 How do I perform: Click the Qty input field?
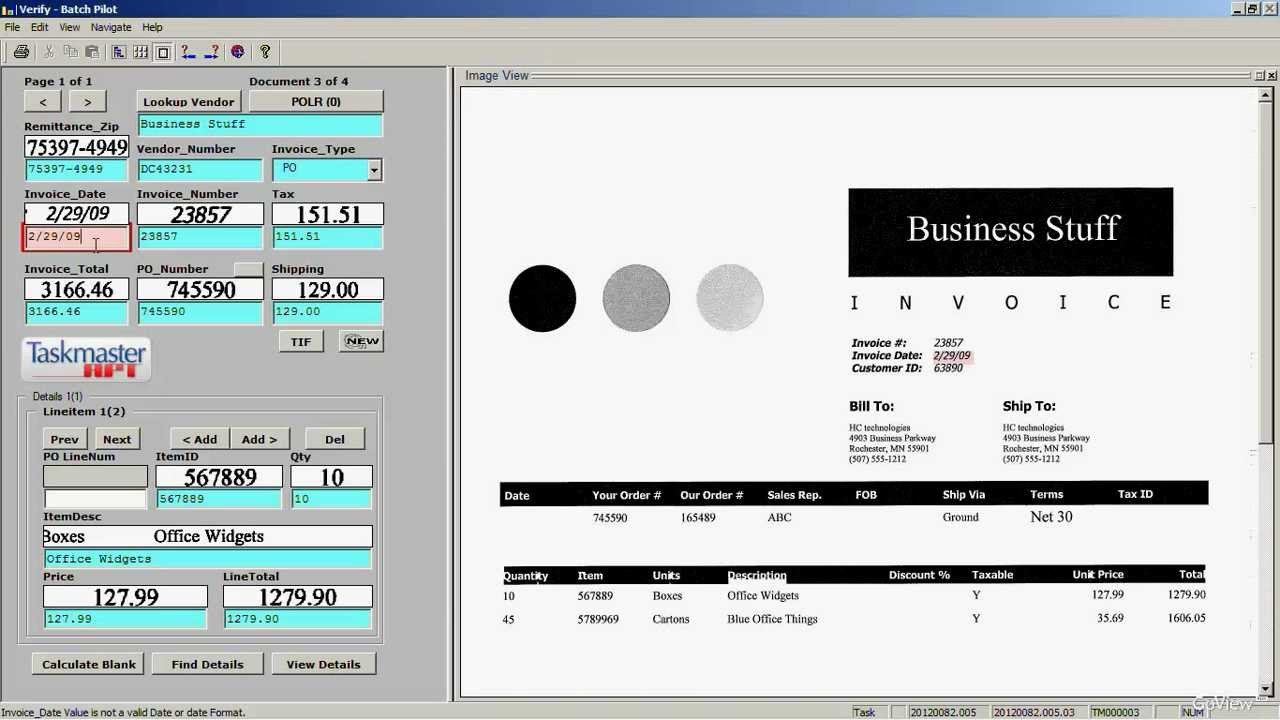pyautogui.click(x=331, y=499)
